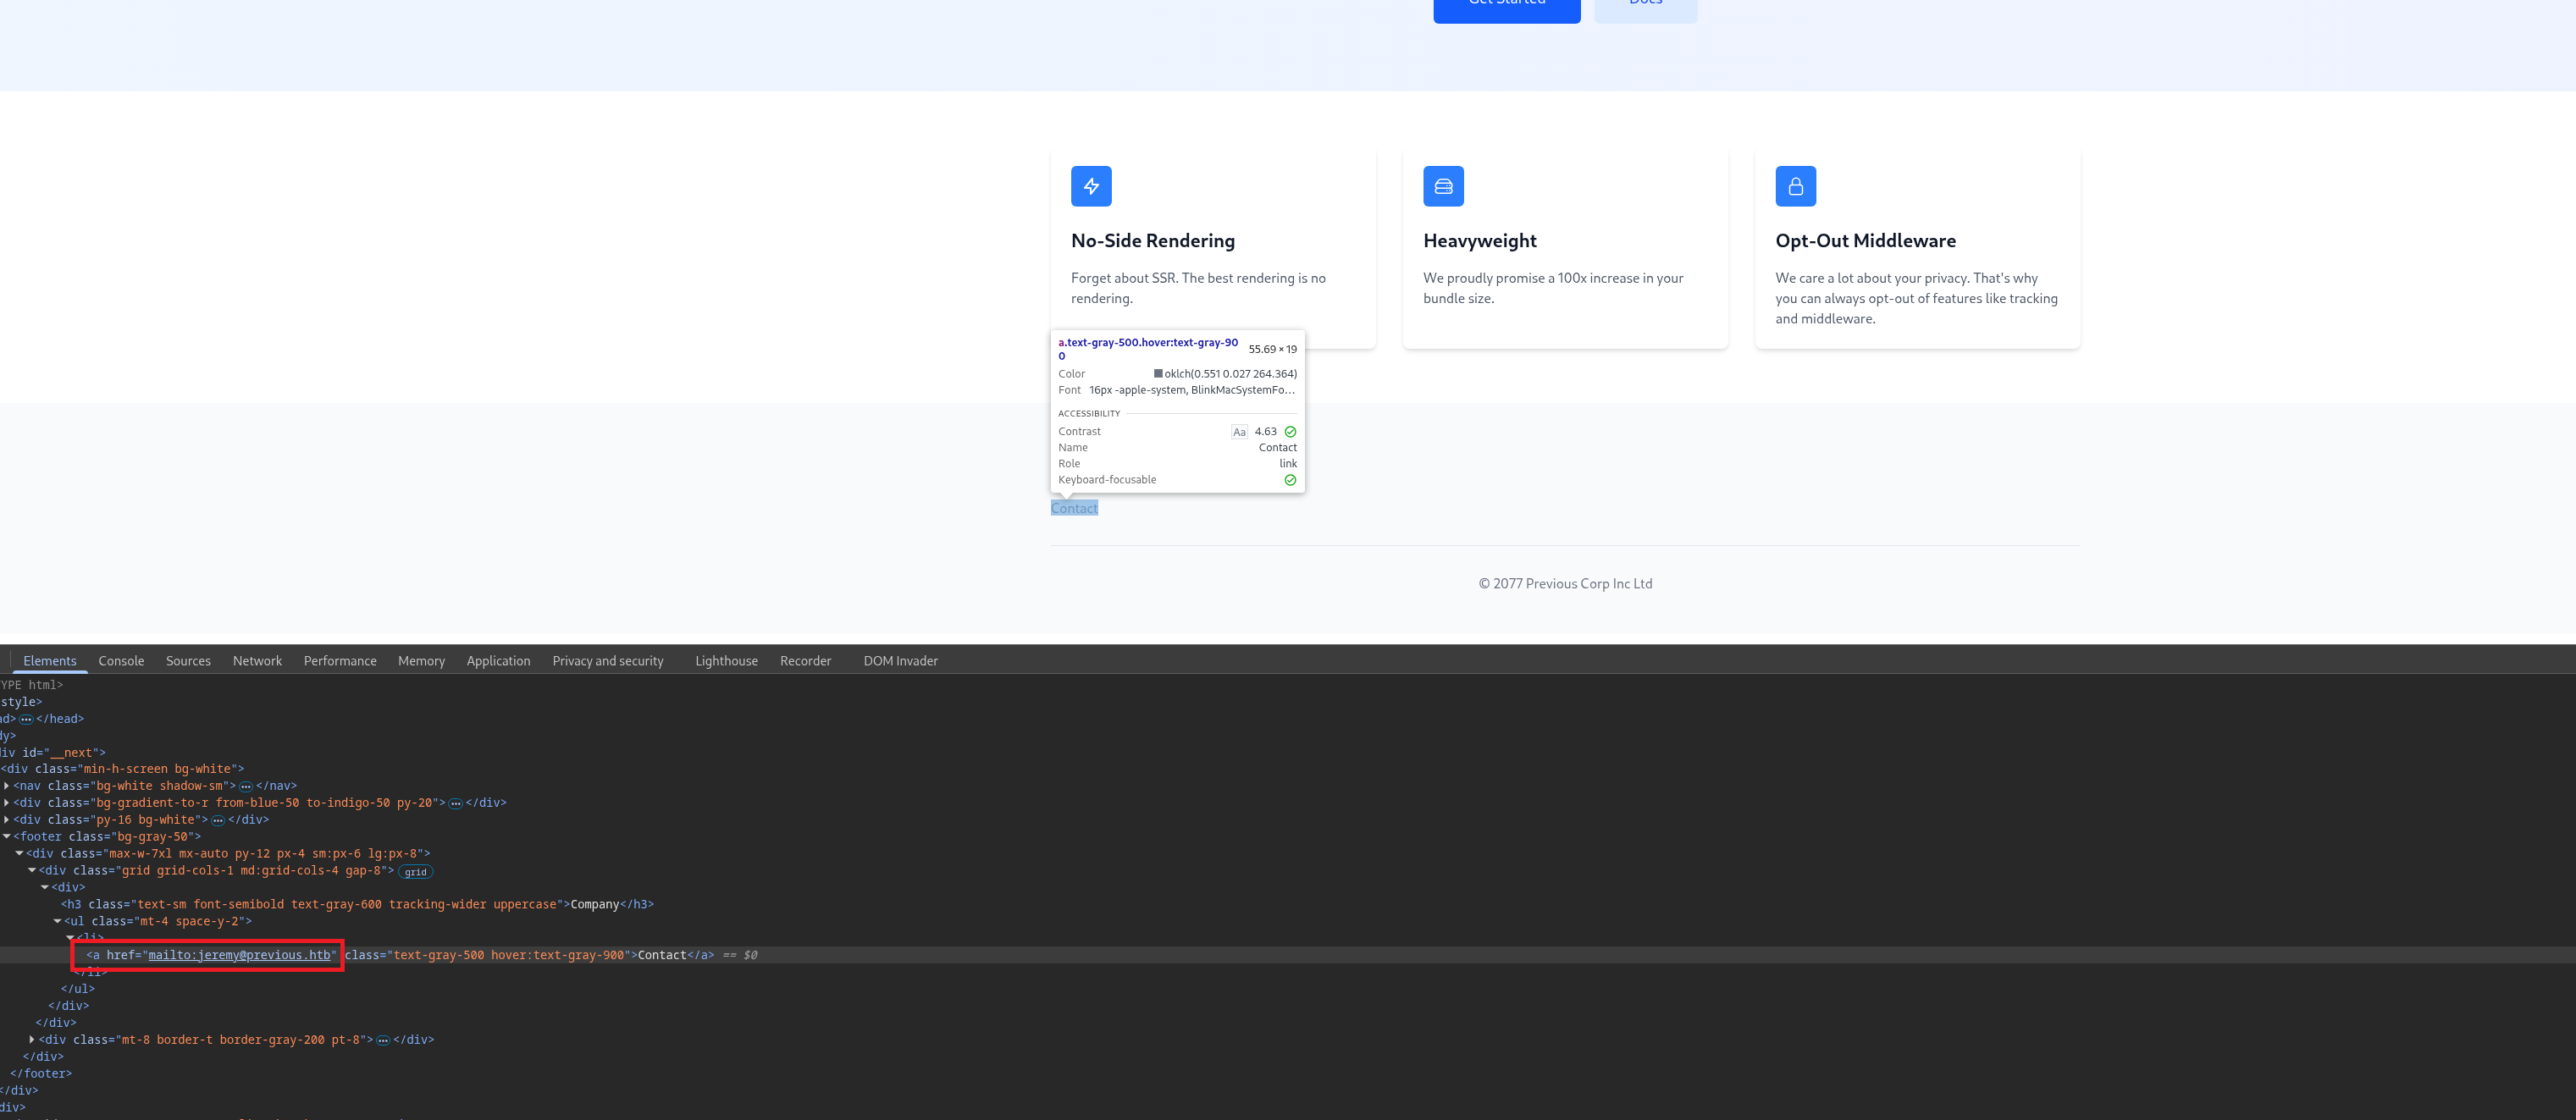The image size is (2576, 1120).
Task: Click the Contact link in the page footer
Action: (1074, 508)
